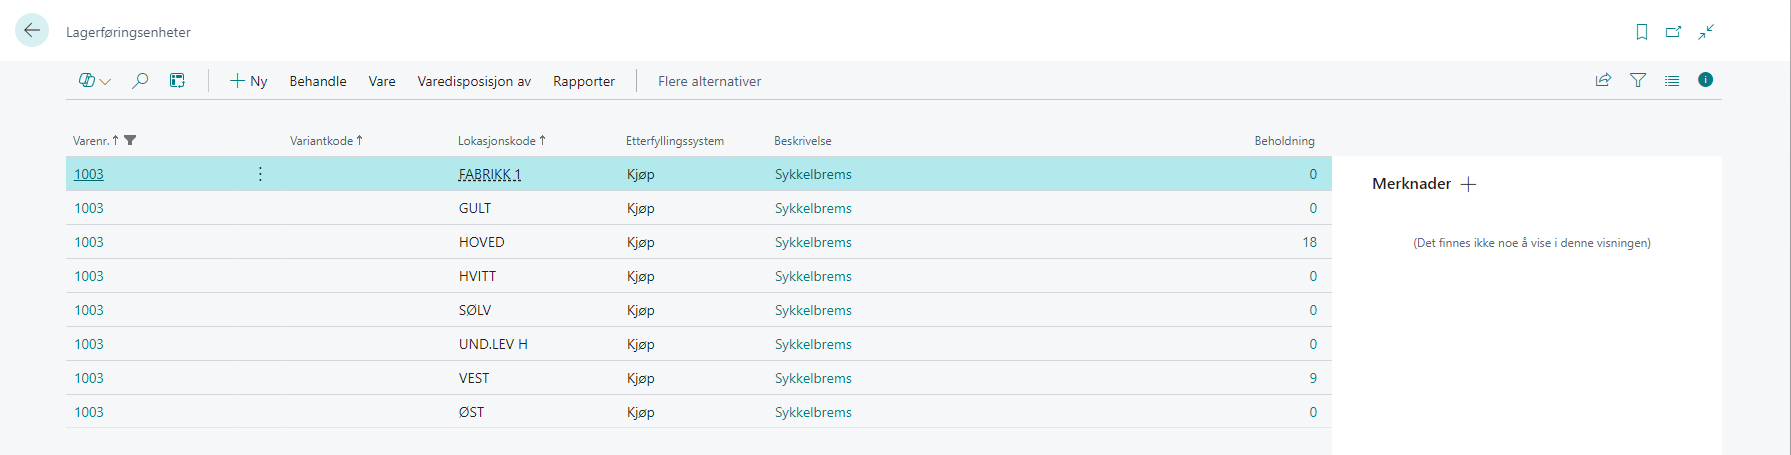This screenshot has width=1791, height=455.
Task: Expand Flere alternativer
Action: [x=709, y=81]
